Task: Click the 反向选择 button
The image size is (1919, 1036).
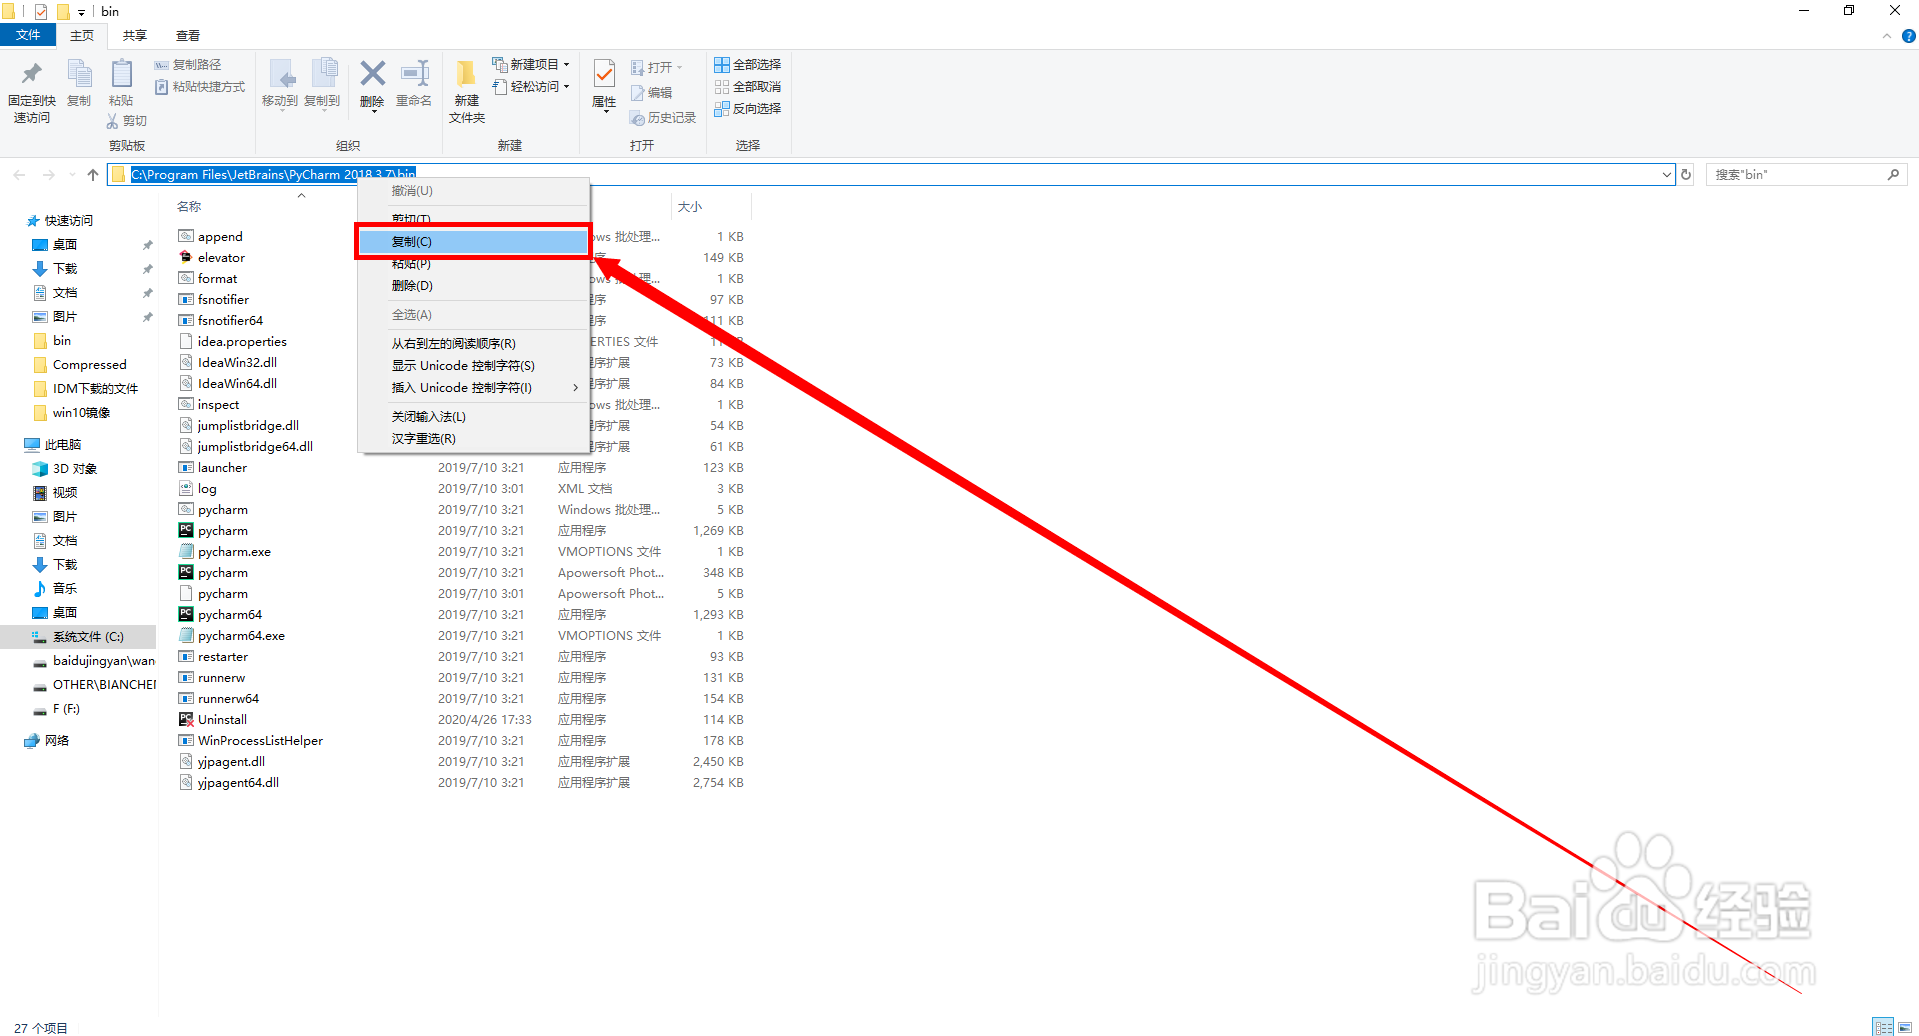Action: [748, 108]
